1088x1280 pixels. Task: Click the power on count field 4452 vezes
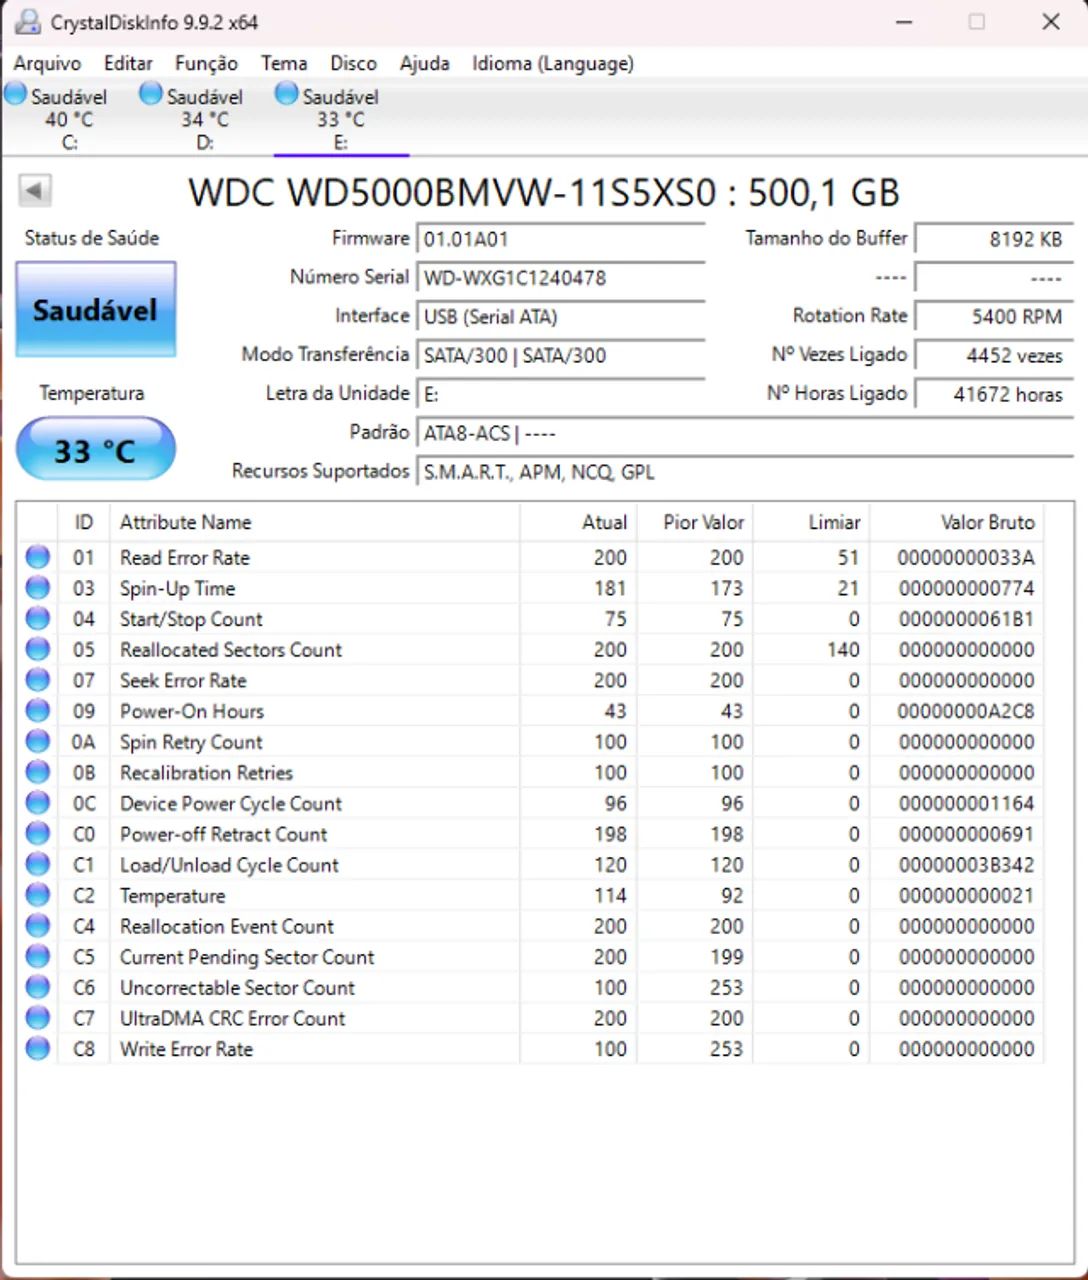tap(993, 355)
